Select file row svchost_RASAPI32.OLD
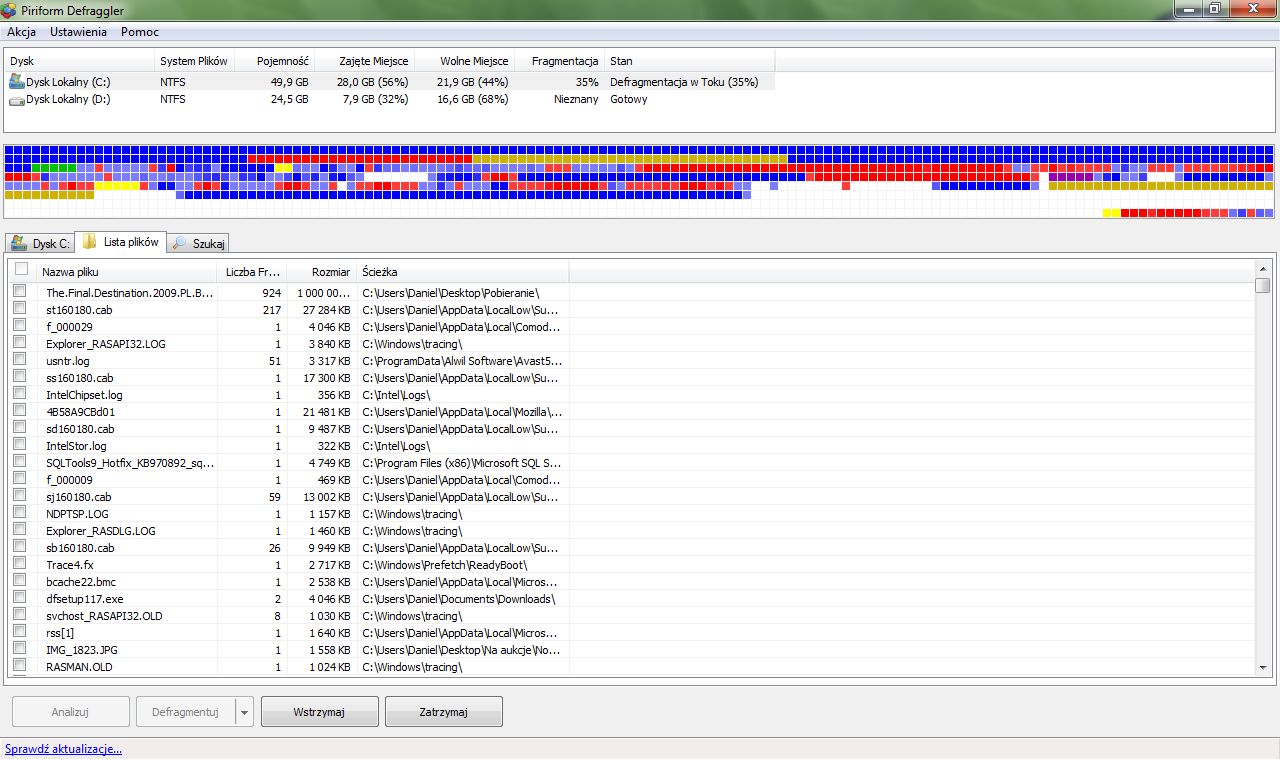Screen dimensions: 1280x760 pos(290,616)
